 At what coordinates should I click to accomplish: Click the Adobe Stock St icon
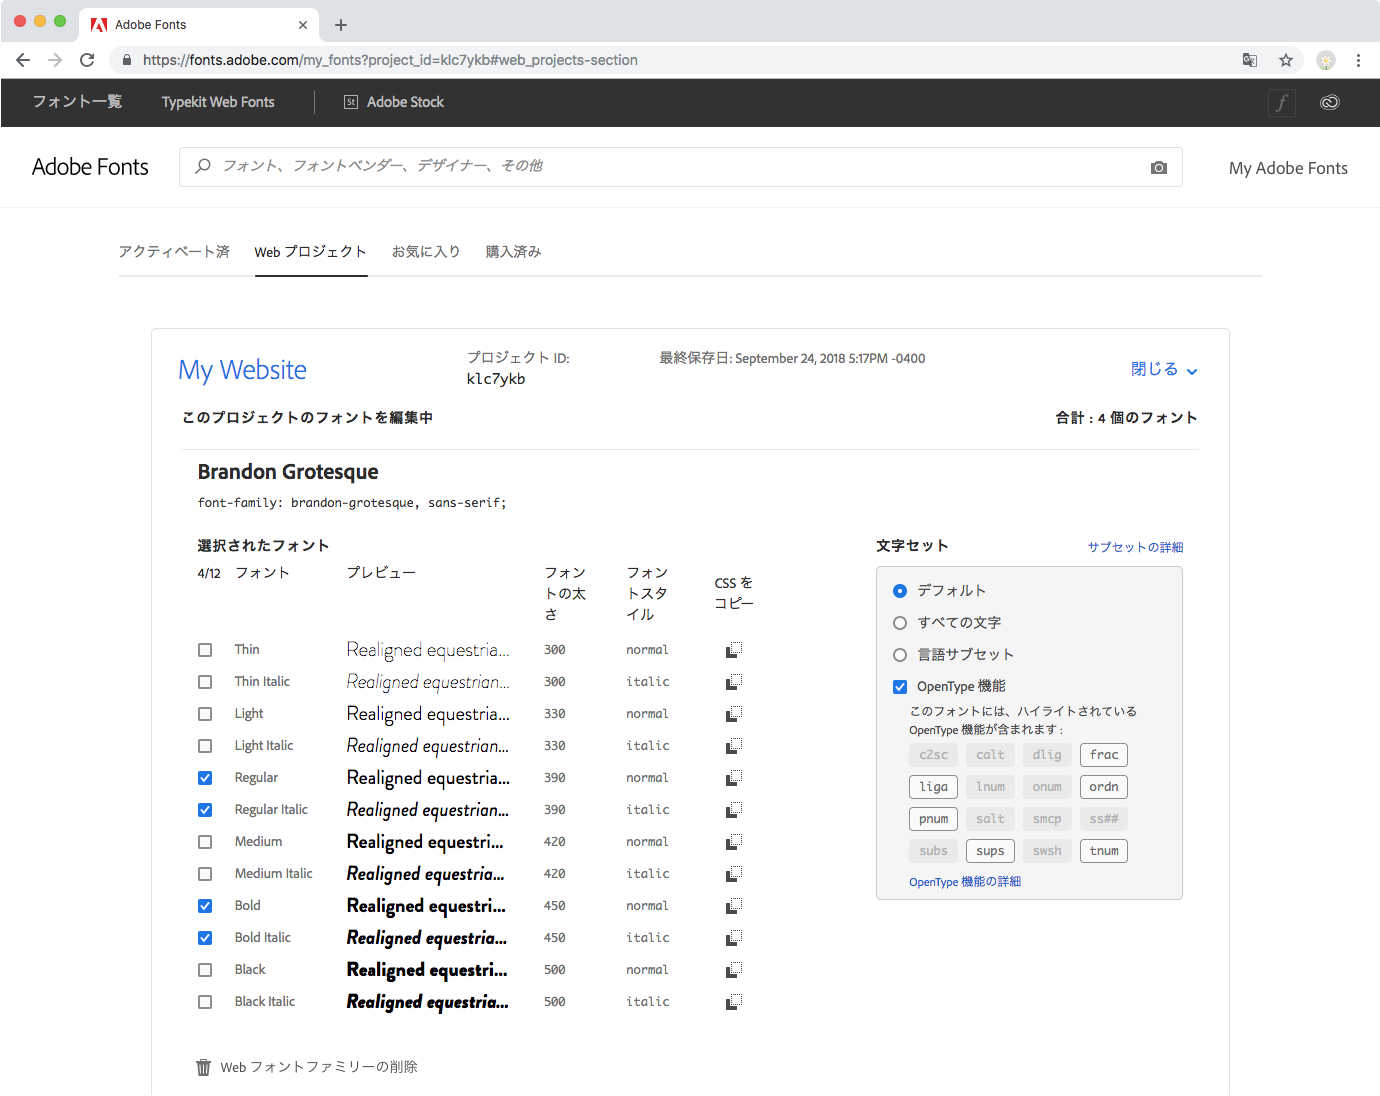click(x=351, y=102)
